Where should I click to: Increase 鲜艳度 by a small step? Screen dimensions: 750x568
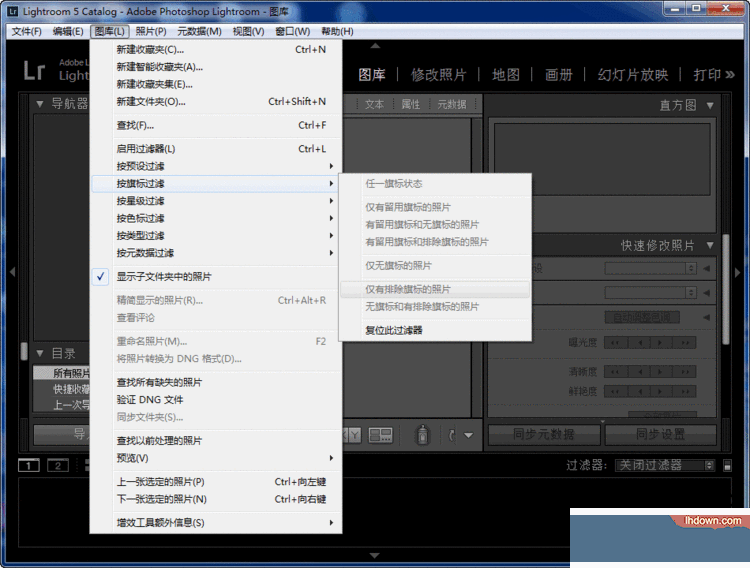click(662, 391)
